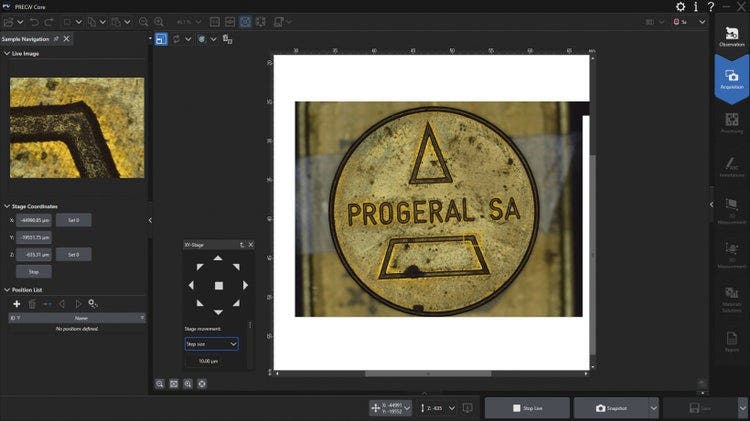Switch to the Observation tab
This screenshot has width=750, height=421.
[731, 38]
